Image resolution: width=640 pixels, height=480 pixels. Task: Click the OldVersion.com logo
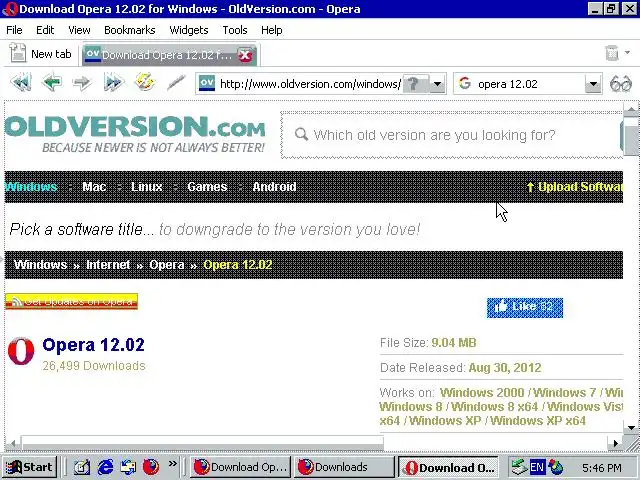click(136, 133)
